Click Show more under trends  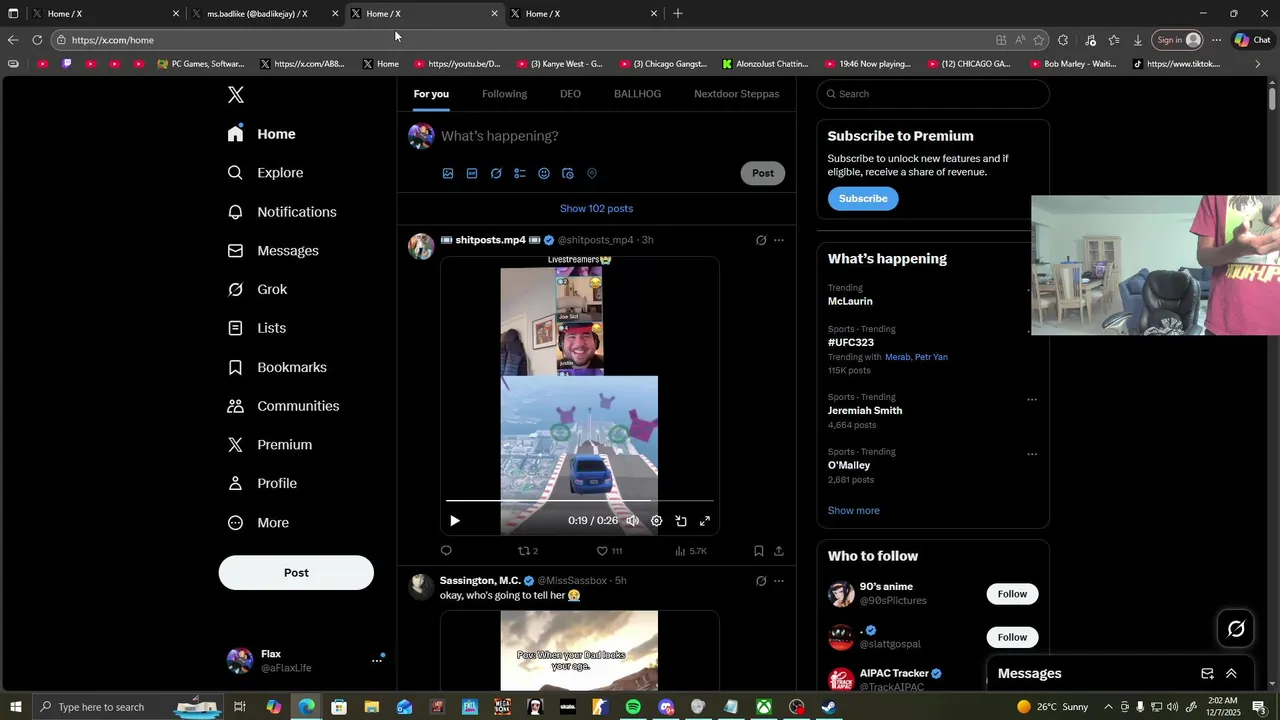[854, 511]
